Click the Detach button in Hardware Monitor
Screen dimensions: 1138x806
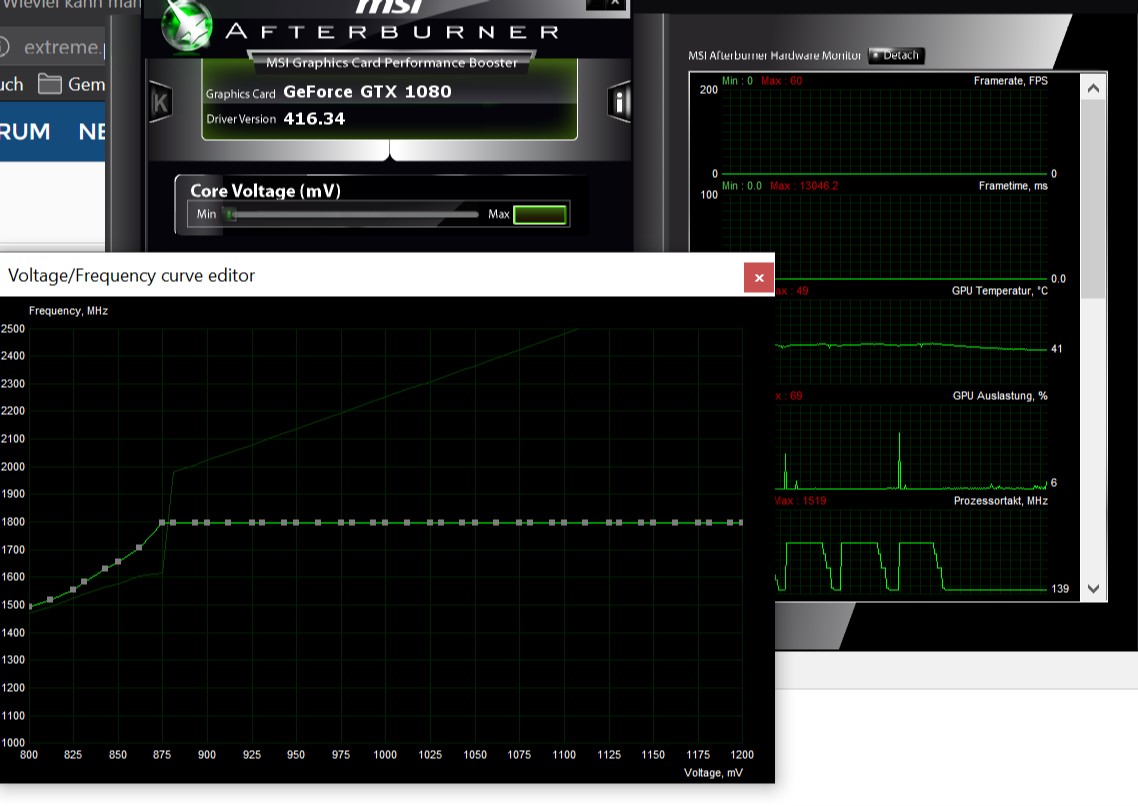(896, 55)
